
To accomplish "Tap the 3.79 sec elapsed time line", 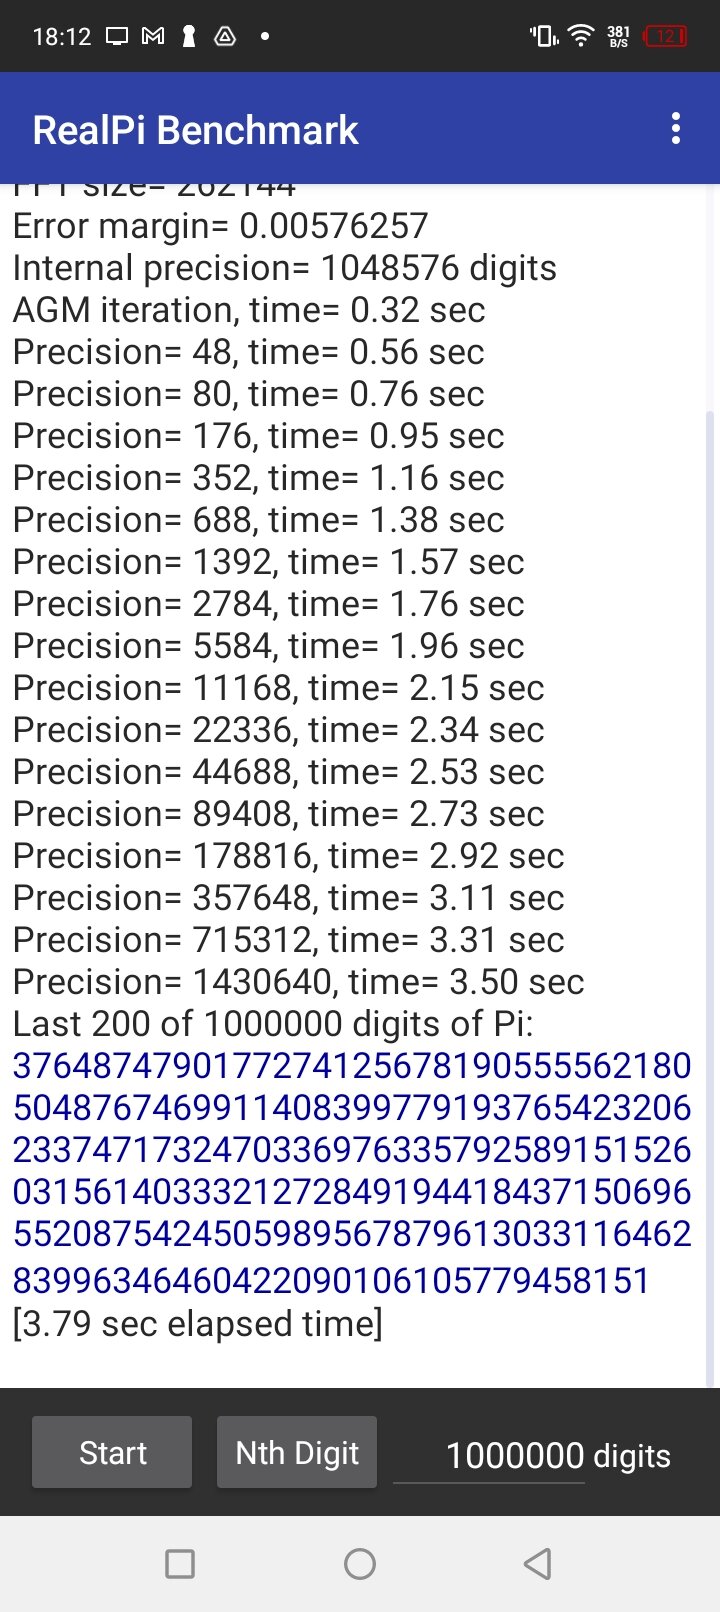I will pos(197,1323).
